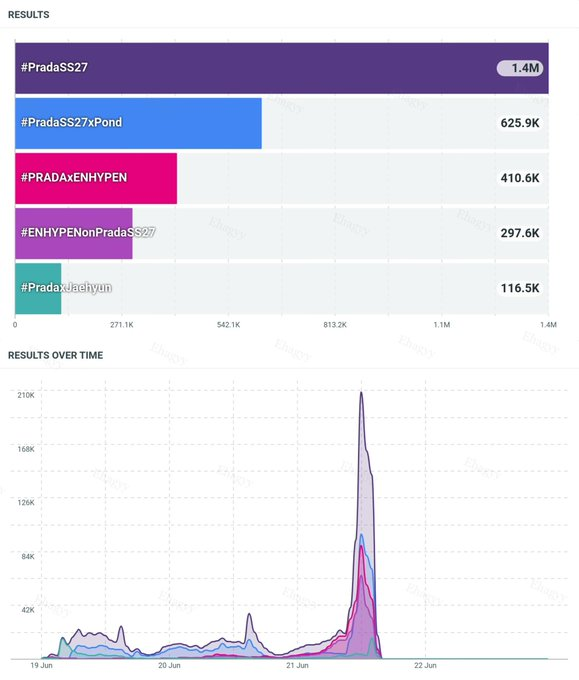Click the 813.2K axis tick label
Image resolution: width=579 pixels, height=680 pixels.
pyautogui.click(x=335, y=325)
